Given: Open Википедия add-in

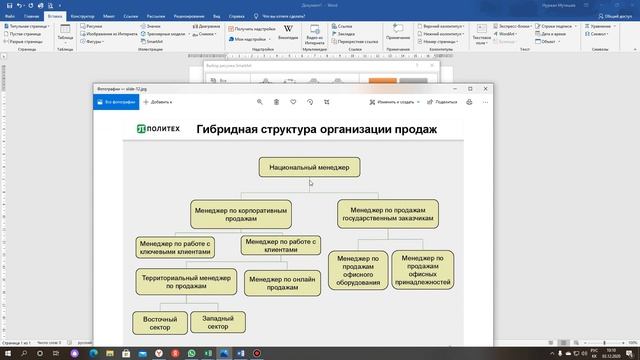Looking at the screenshot, I should coord(288,32).
